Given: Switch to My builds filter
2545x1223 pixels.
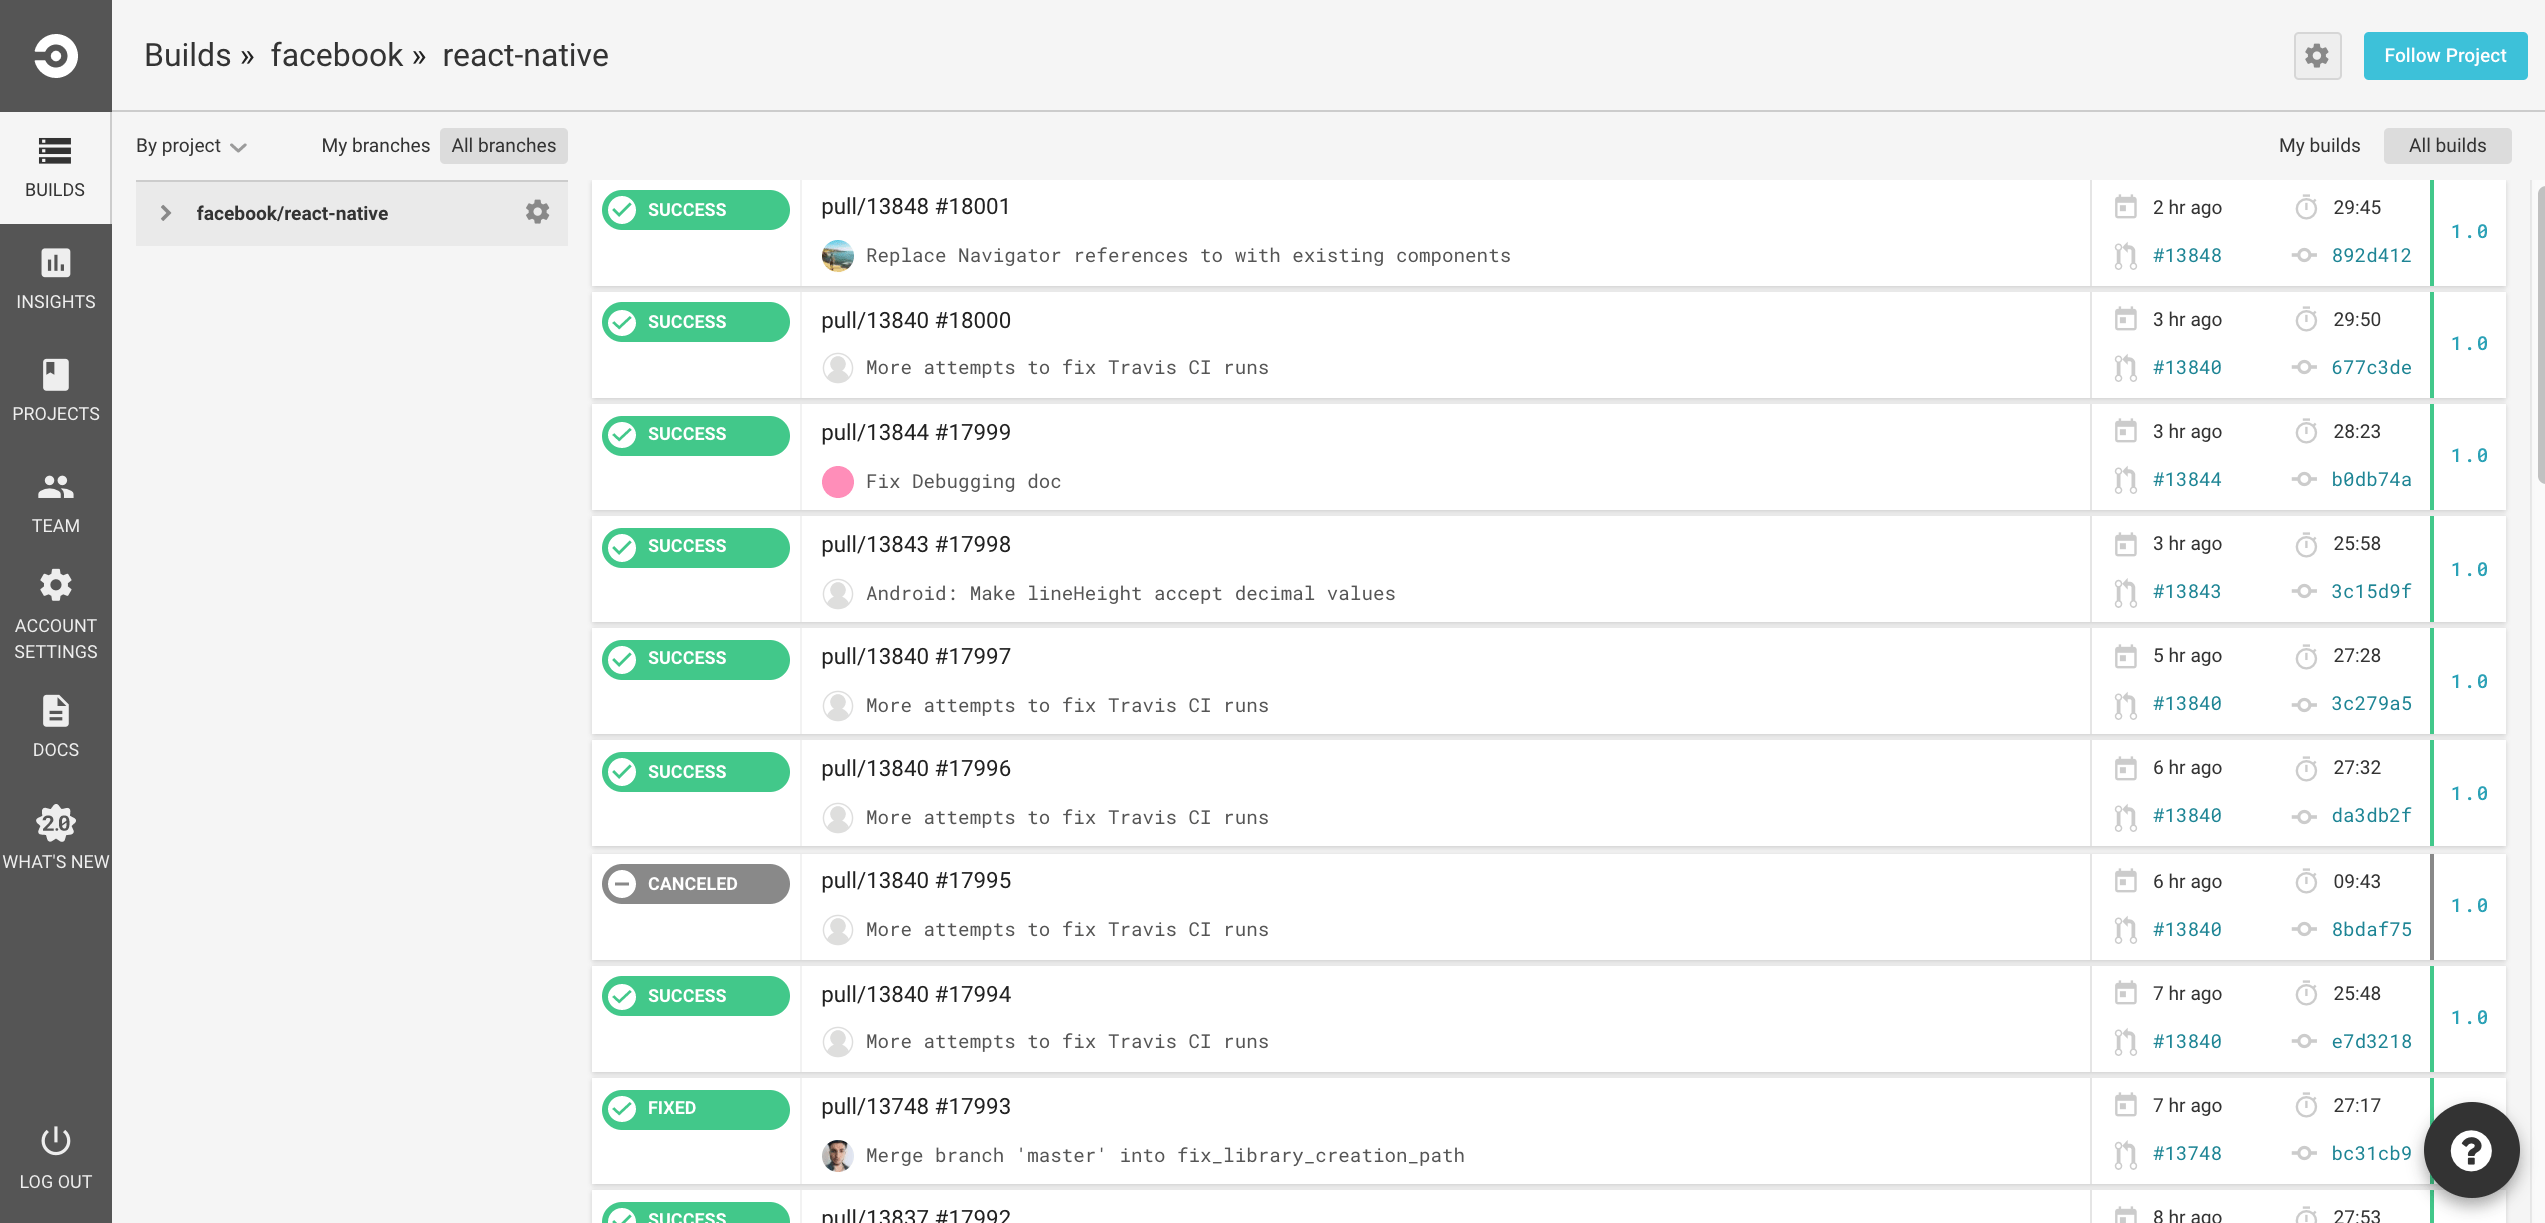Looking at the screenshot, I should click(2319, 146).
